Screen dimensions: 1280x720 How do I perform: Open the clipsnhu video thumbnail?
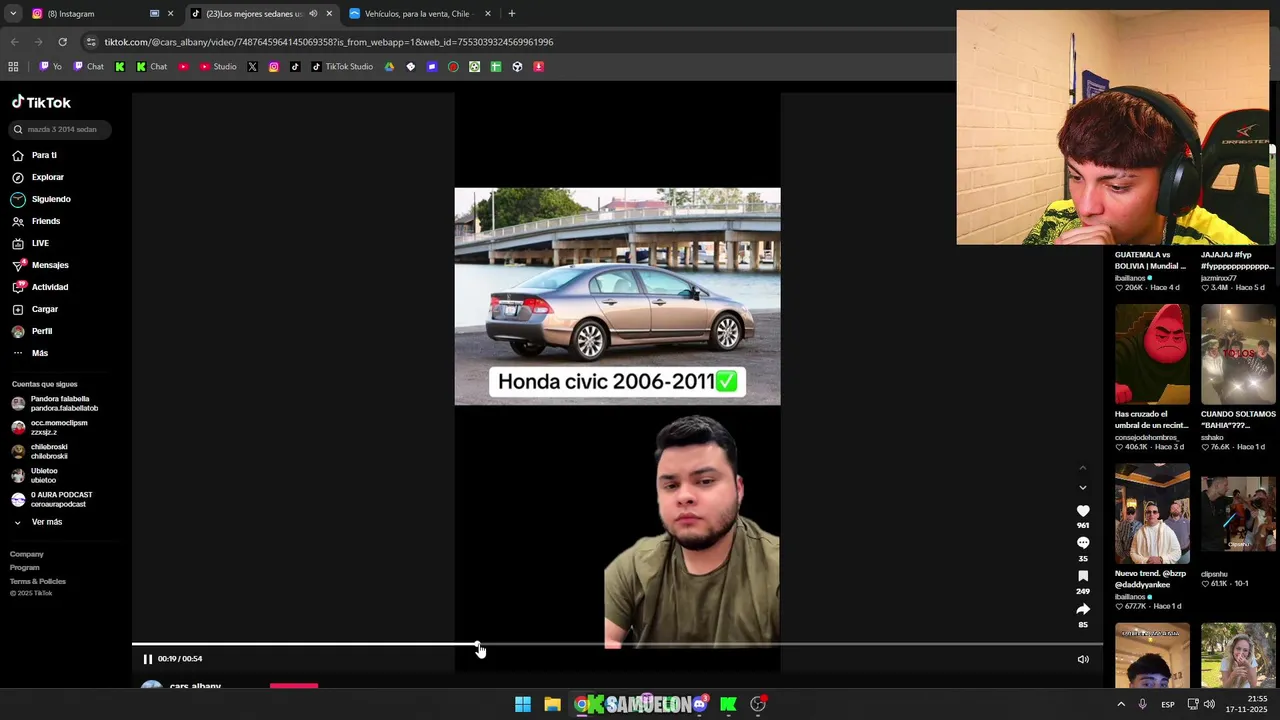[x=1238, y=514]
